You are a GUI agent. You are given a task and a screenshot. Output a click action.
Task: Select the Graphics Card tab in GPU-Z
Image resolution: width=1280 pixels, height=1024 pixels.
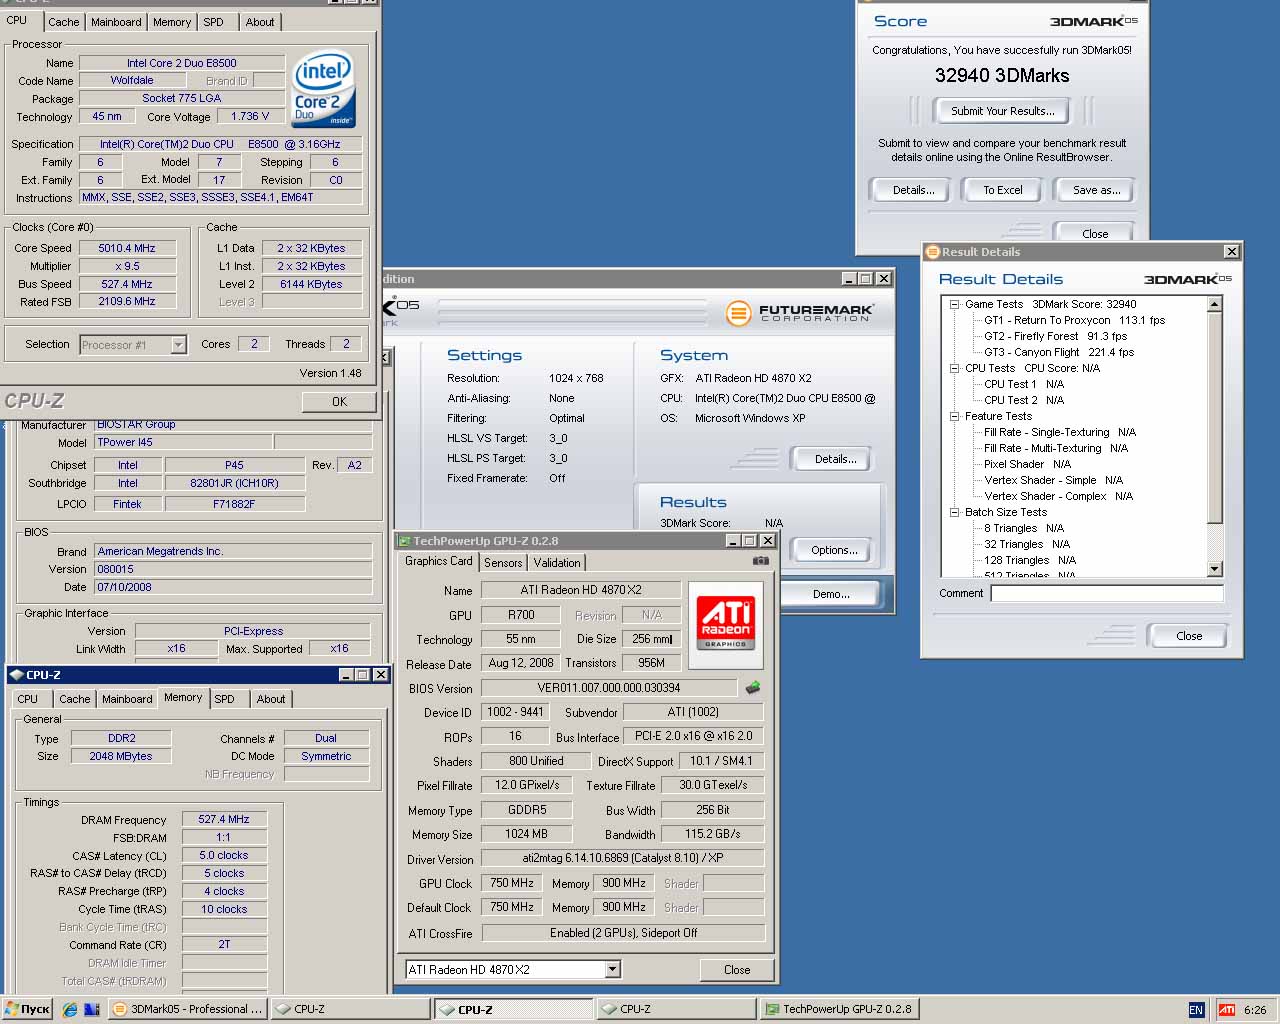coord(438,561)
